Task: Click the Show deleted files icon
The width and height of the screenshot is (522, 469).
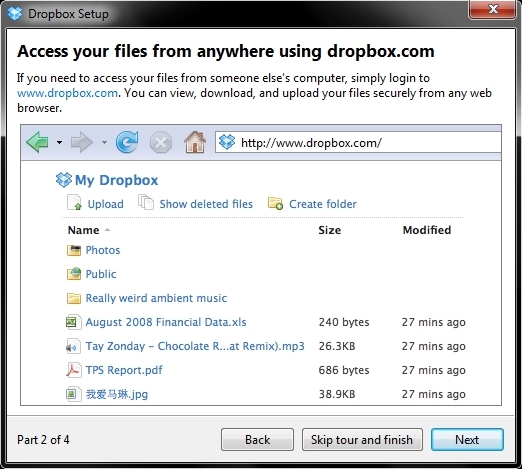Action: (146, 202)
